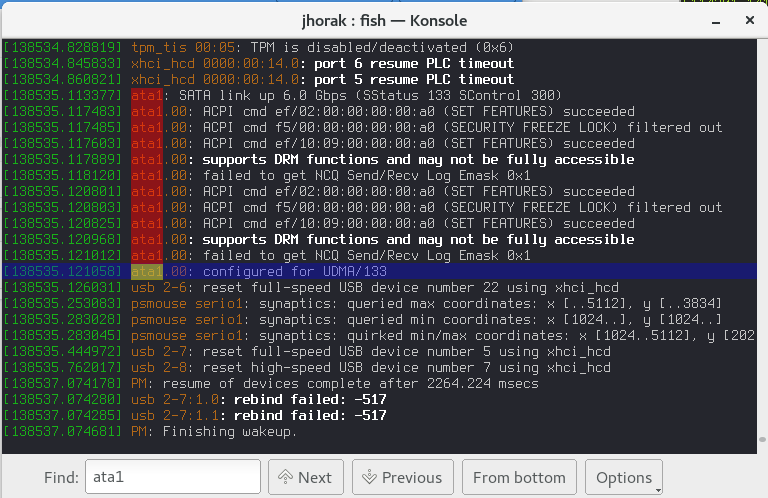The image size is (768, 498).
Task: Click the highlighted 'configured for UDMA/133' line
Action: (380, 271)
